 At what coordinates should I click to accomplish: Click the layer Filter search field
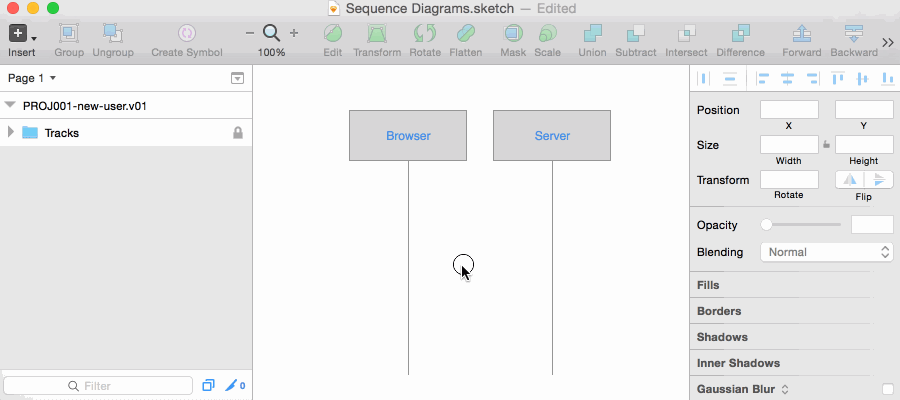(98, 385)
